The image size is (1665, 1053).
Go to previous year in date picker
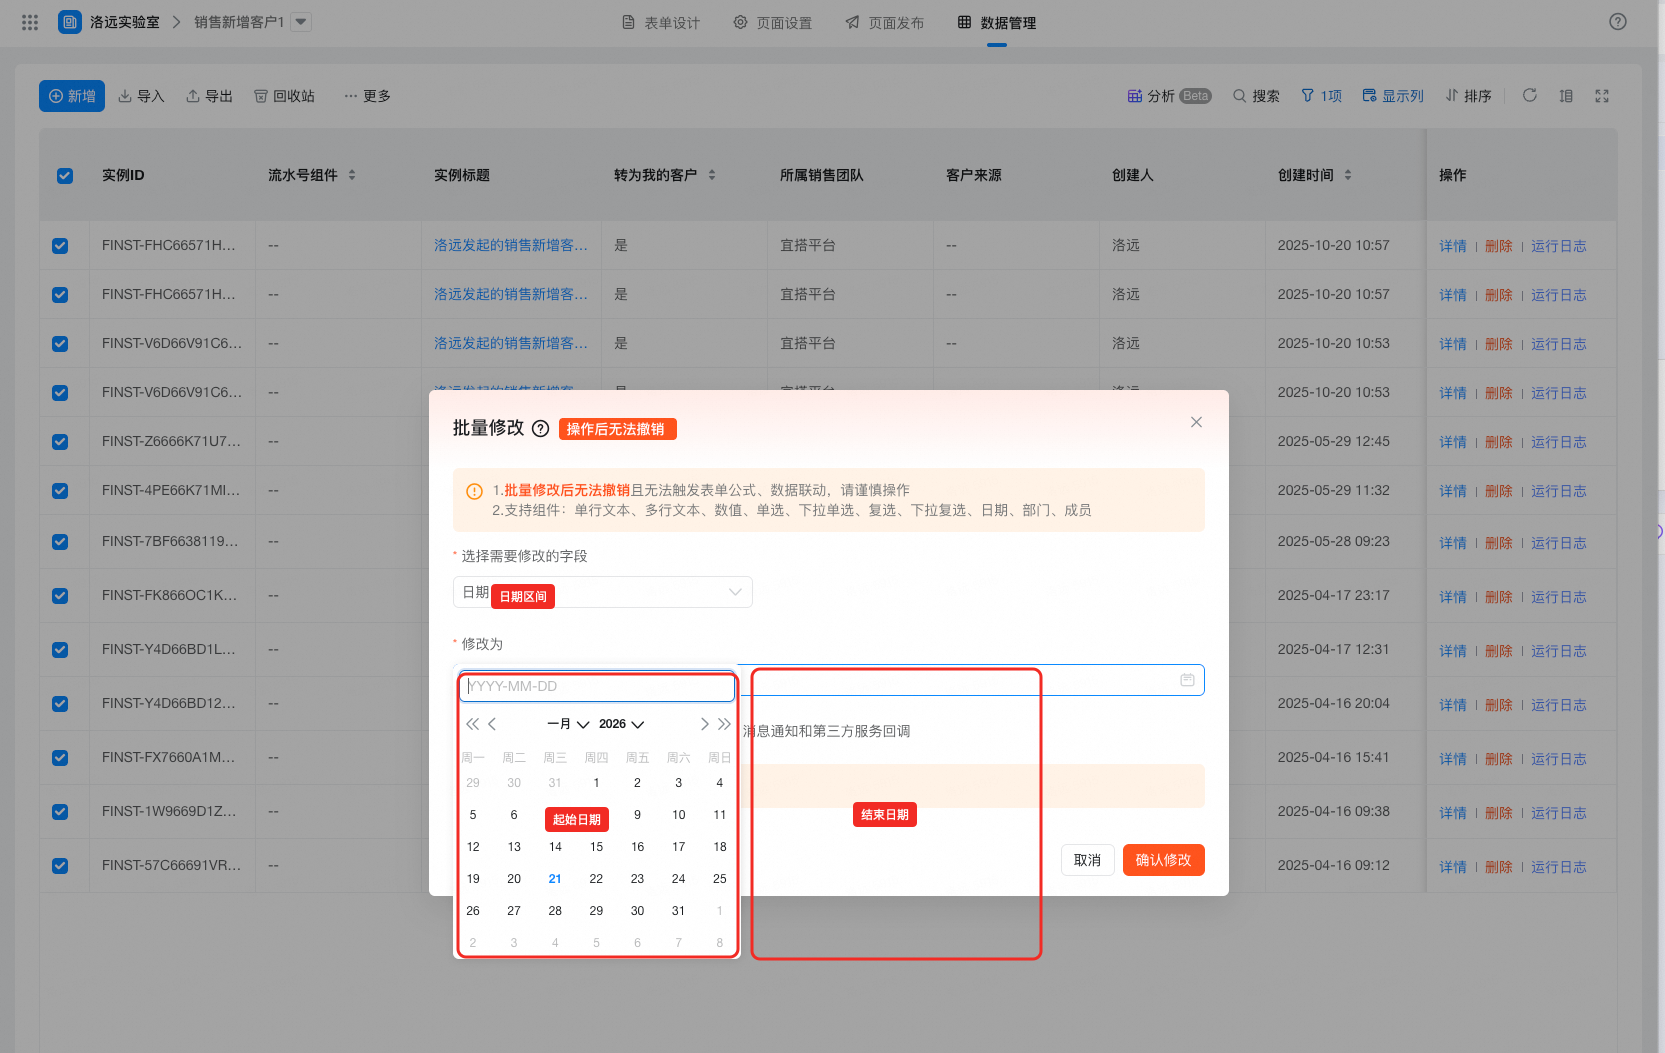472,724
